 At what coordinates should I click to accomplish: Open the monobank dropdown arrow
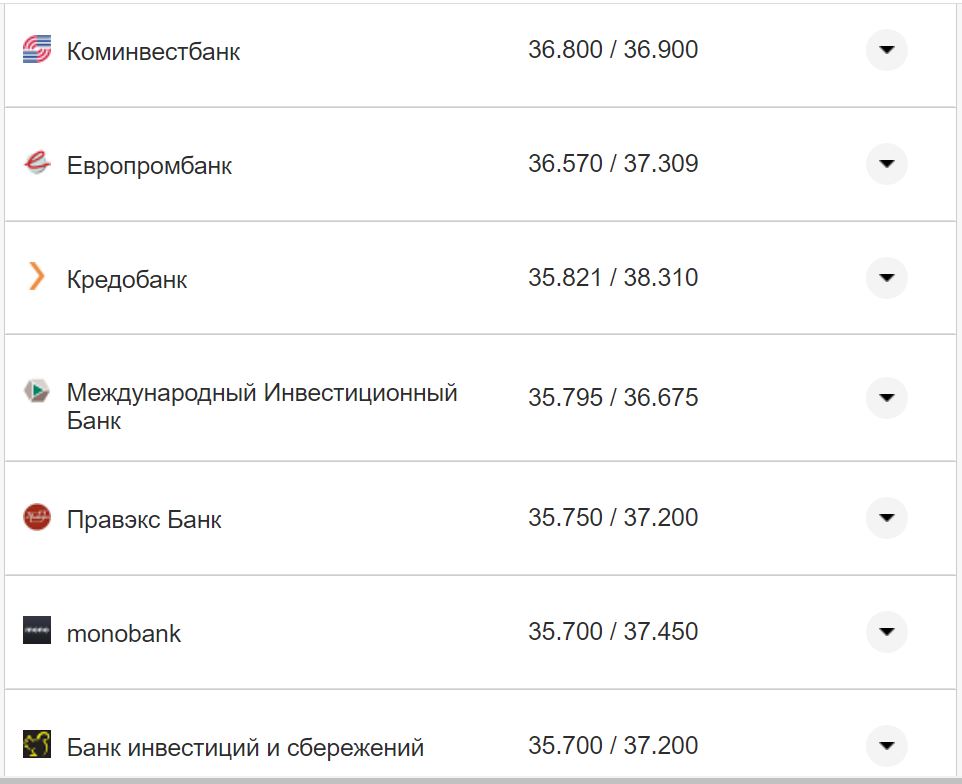(886, 632)
